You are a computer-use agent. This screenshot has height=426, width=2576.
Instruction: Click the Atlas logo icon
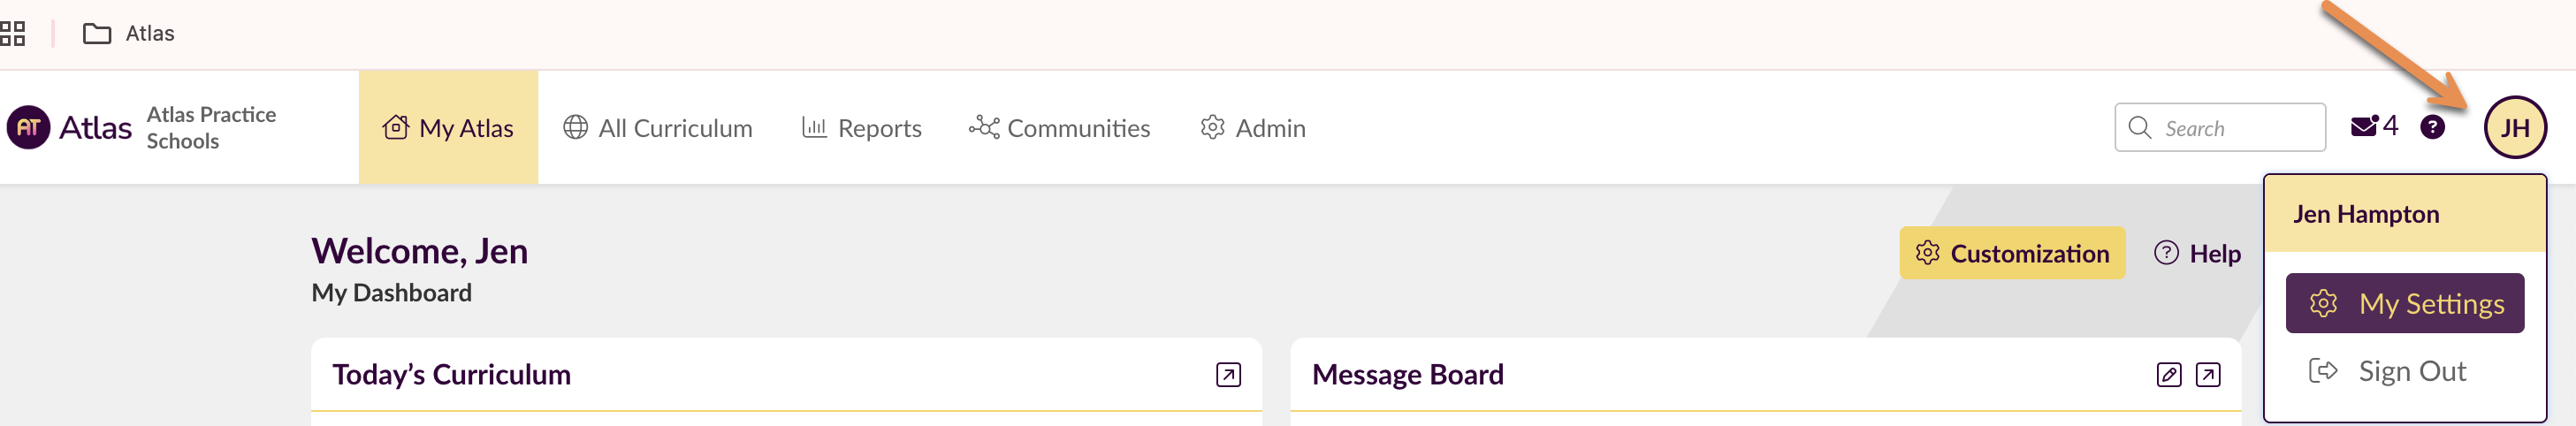click(28, 128)
